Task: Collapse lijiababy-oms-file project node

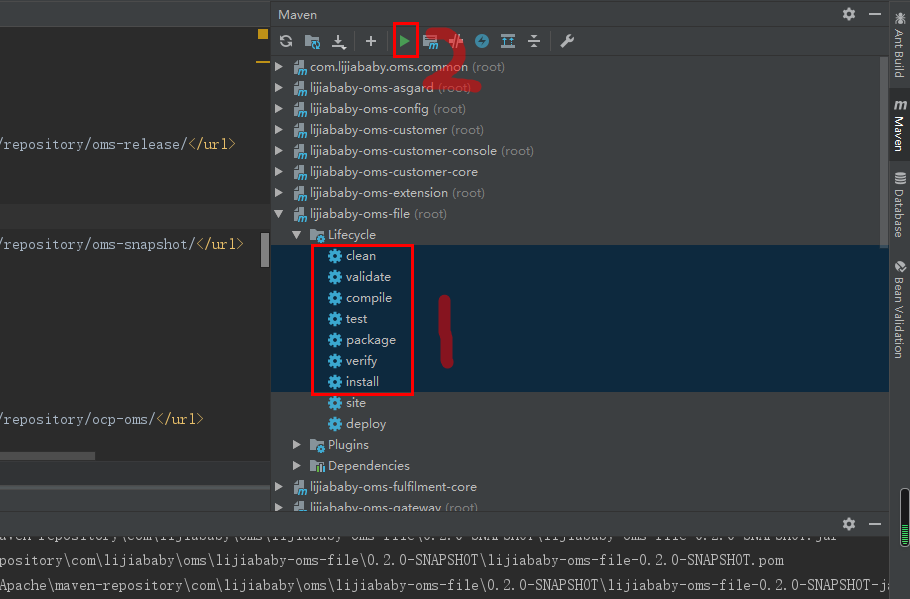Action: tap(279, 214)
